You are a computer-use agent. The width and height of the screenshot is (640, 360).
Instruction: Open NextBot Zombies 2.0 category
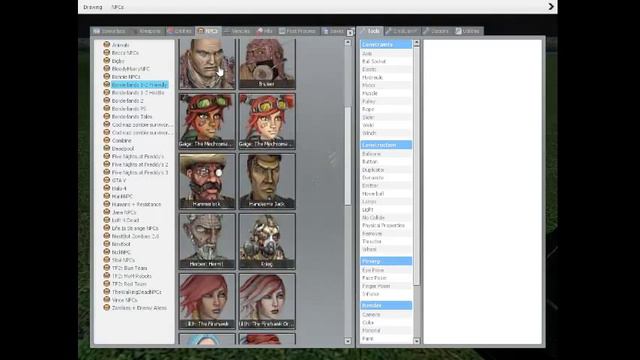(136, 236)
